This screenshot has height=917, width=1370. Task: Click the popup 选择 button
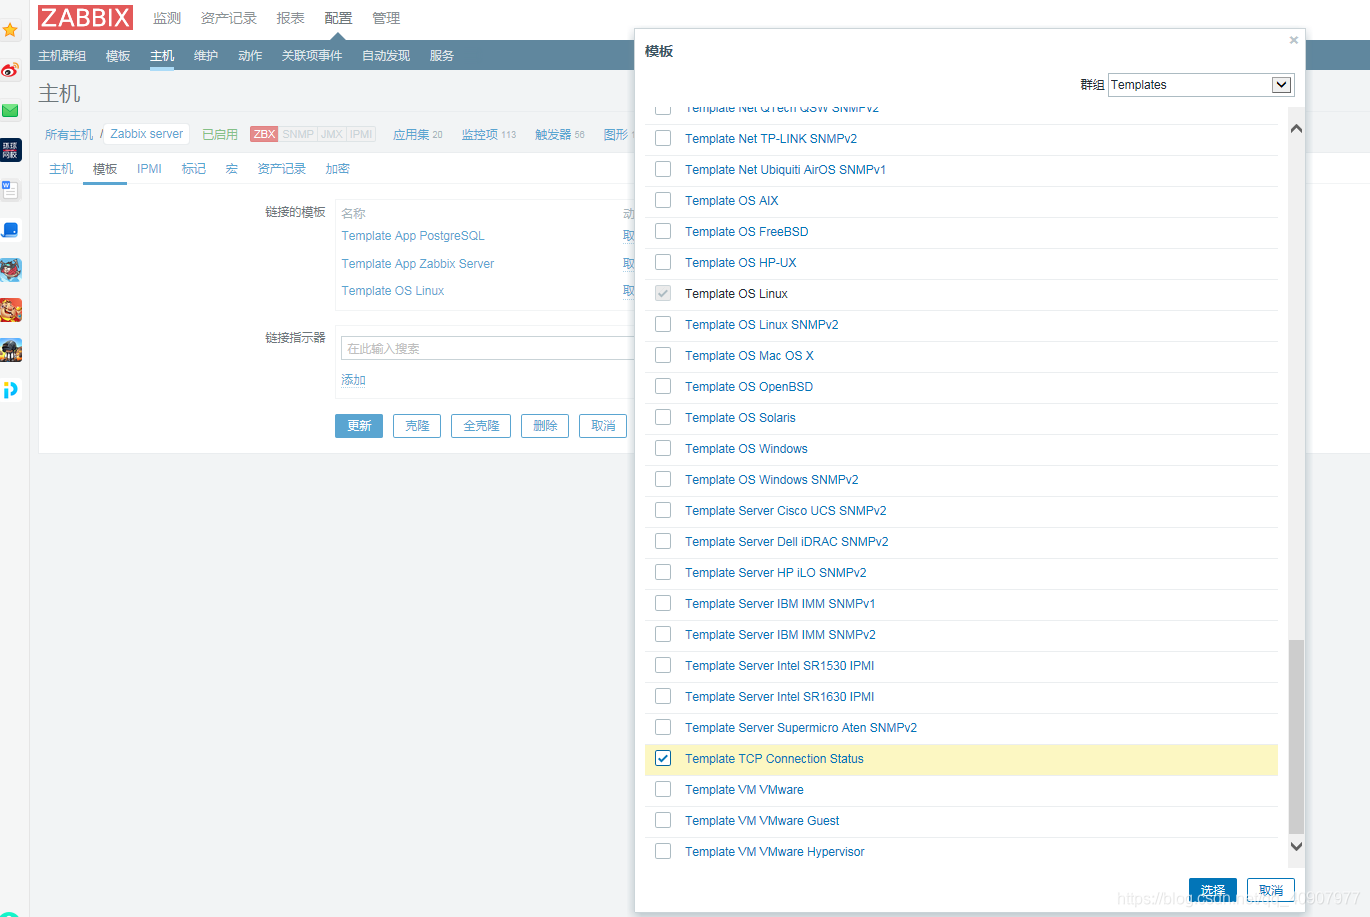pos(1213,890)
